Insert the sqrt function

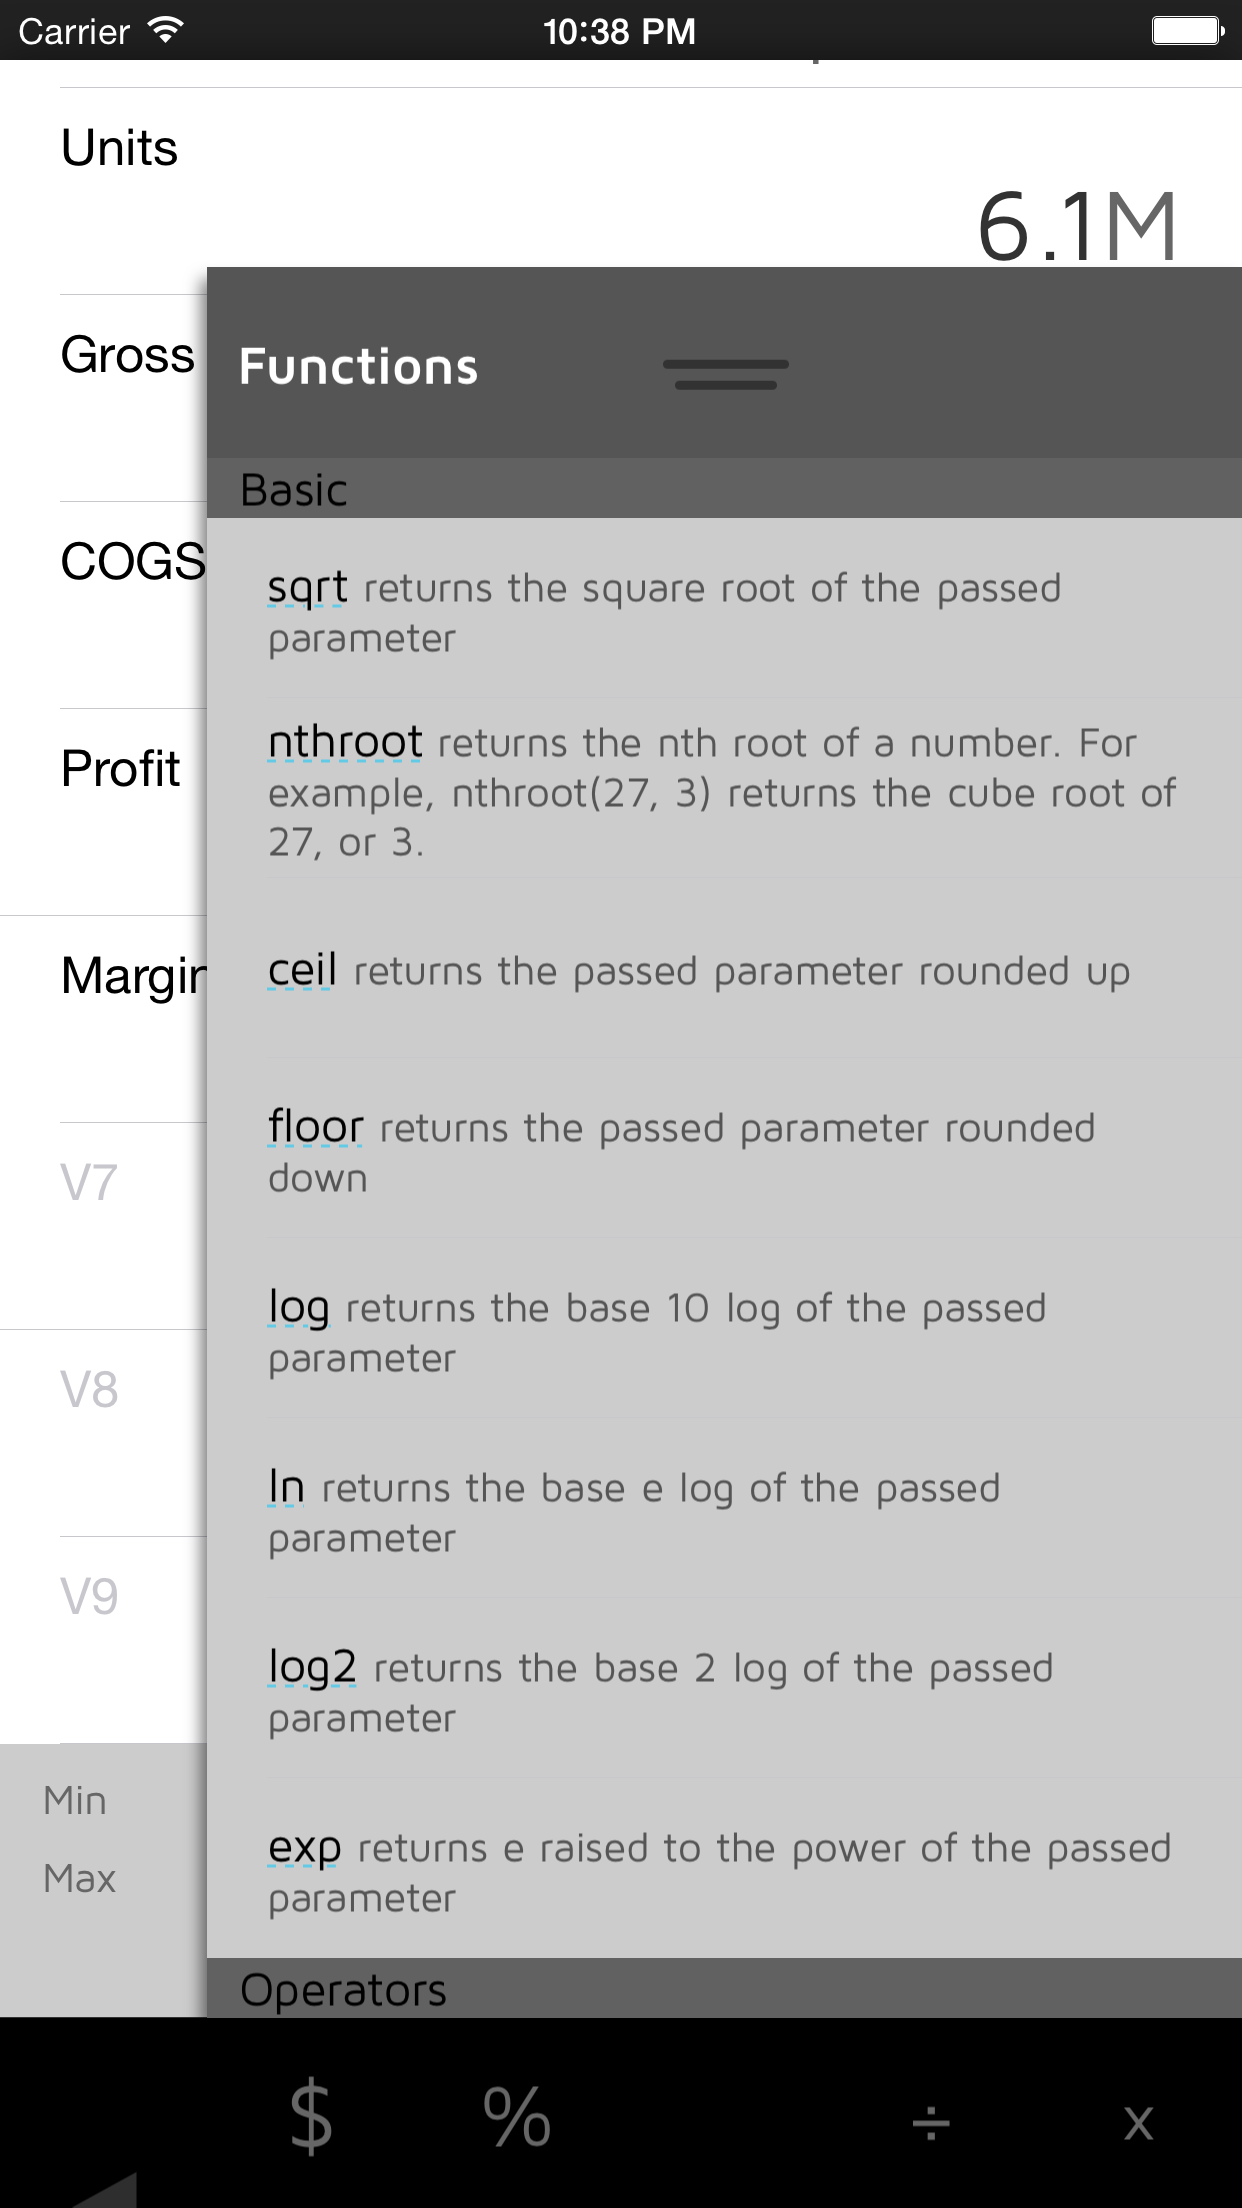pyautogui.click(x=308, y=588)
